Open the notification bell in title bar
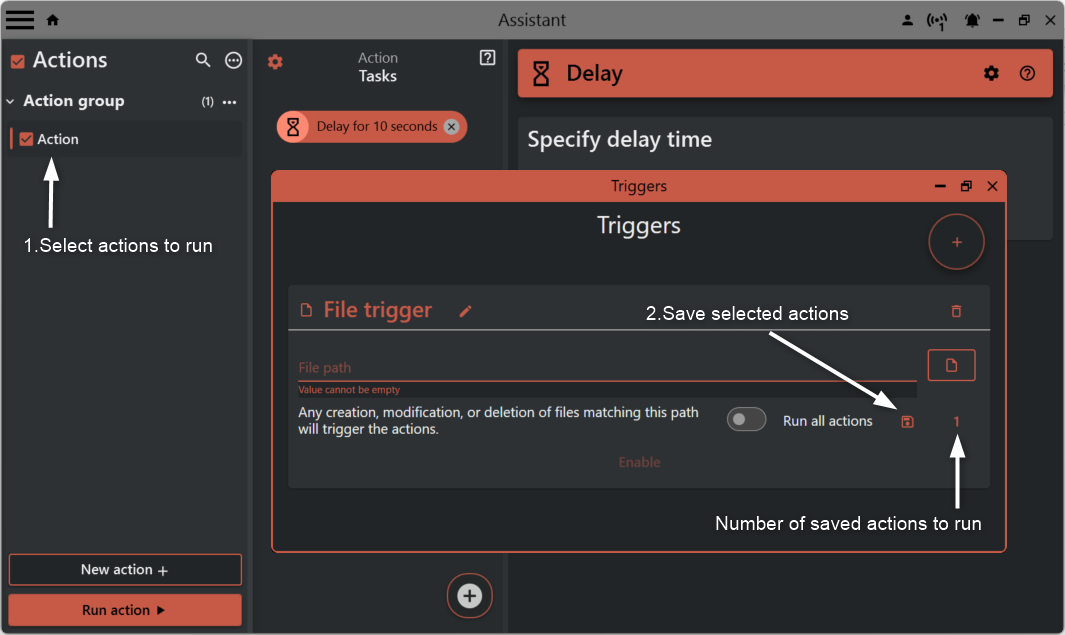Viewport: 1065px width, 635px height. [971, 19]
